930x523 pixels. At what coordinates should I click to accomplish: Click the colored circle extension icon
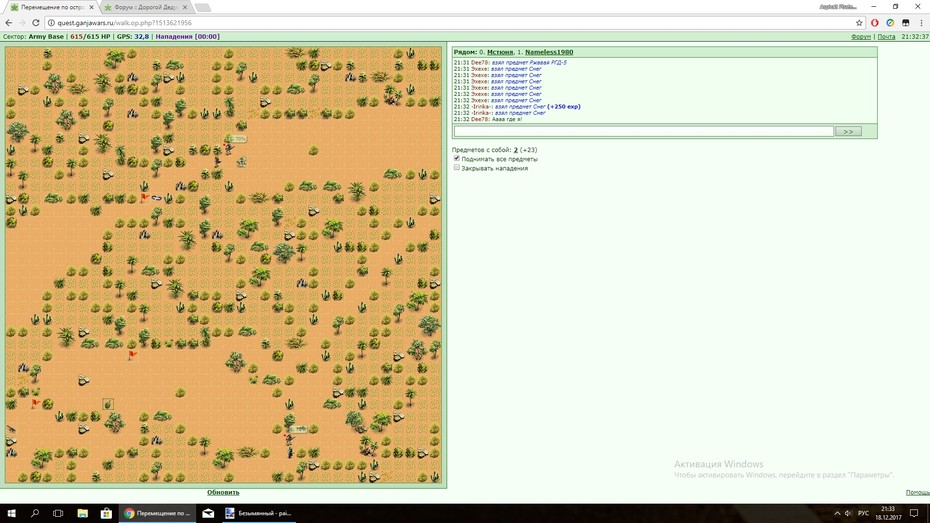890,23
